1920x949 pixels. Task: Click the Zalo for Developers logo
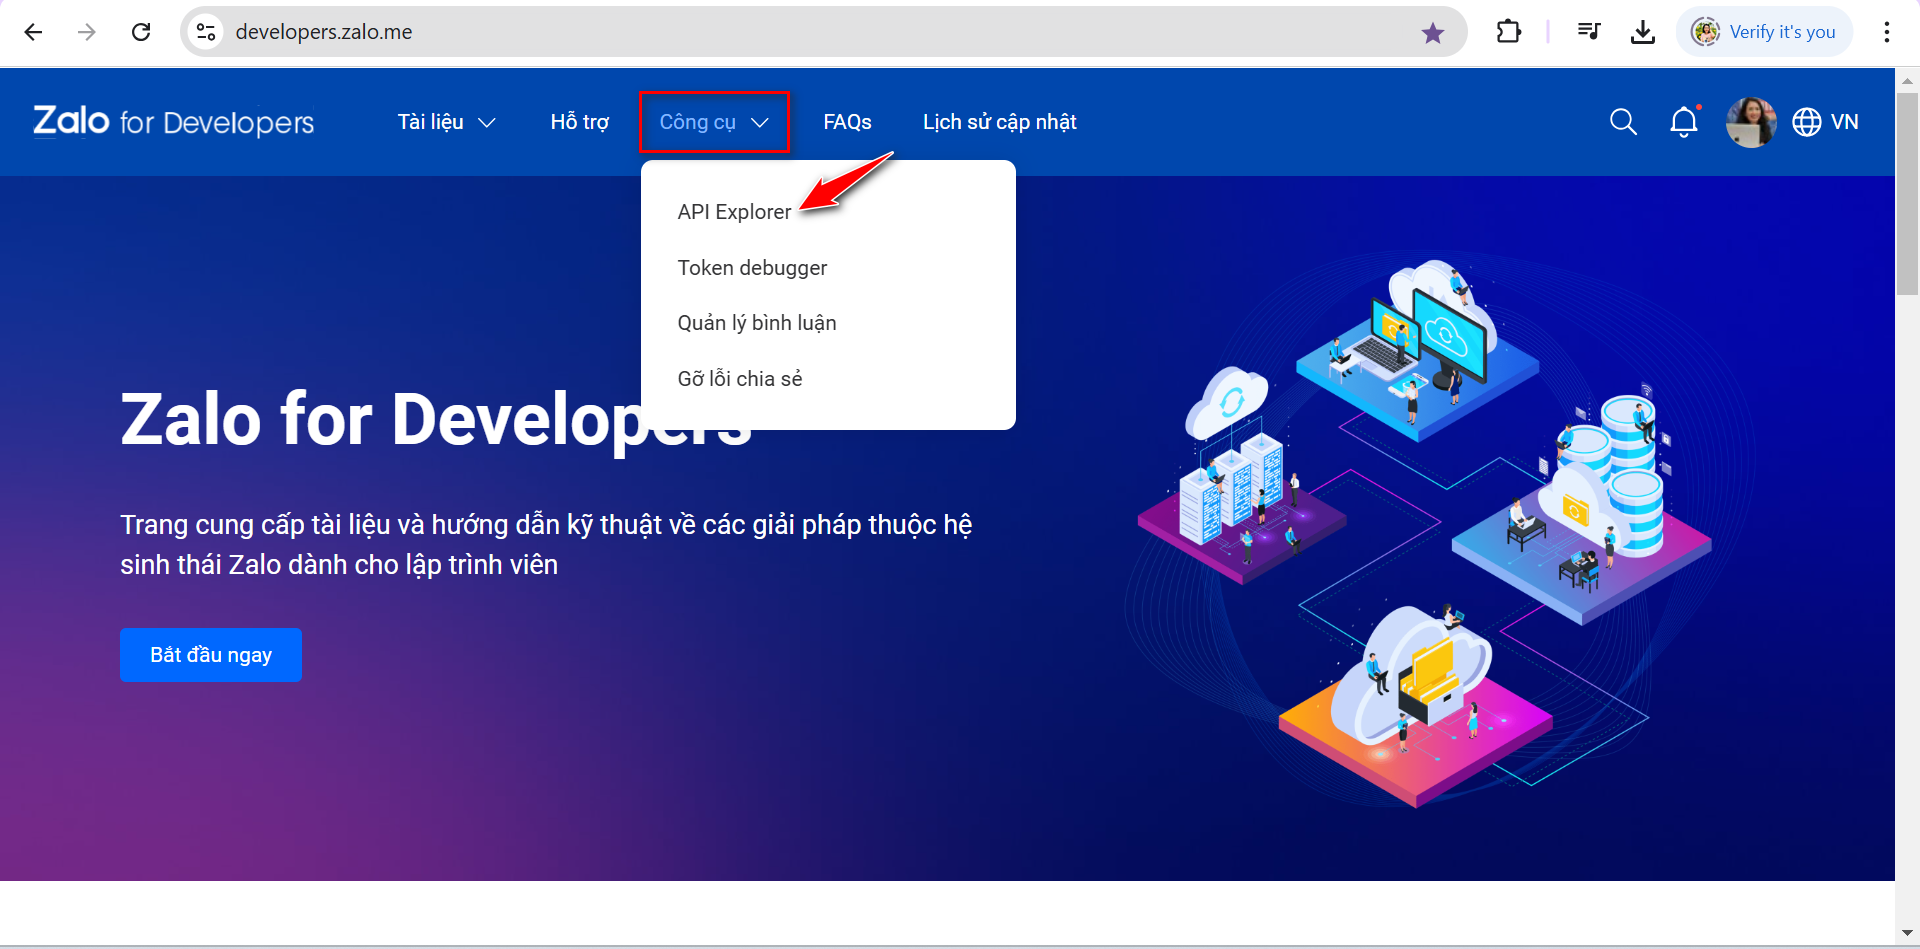pos(172,121)
